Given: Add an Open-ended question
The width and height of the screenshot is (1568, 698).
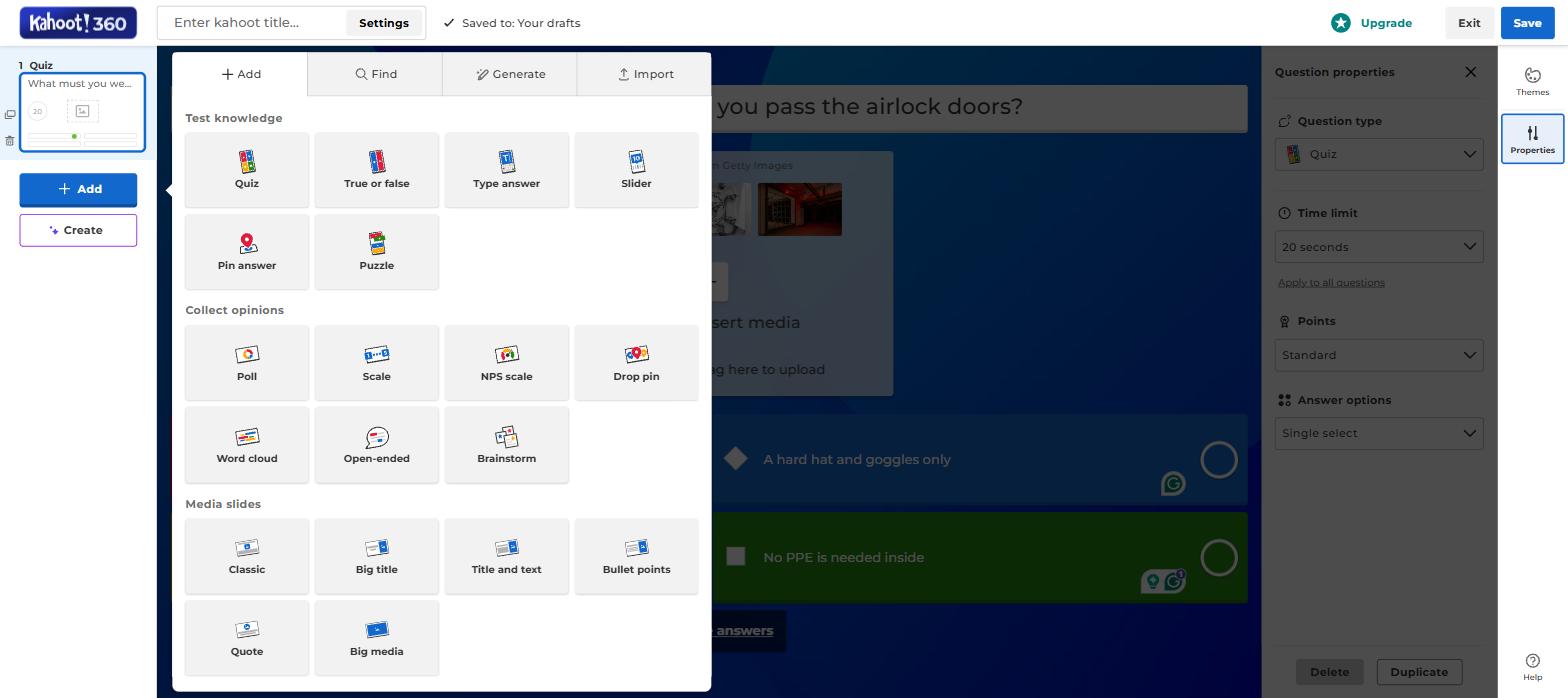Looking at the screenshot, I should click(377, 445).
